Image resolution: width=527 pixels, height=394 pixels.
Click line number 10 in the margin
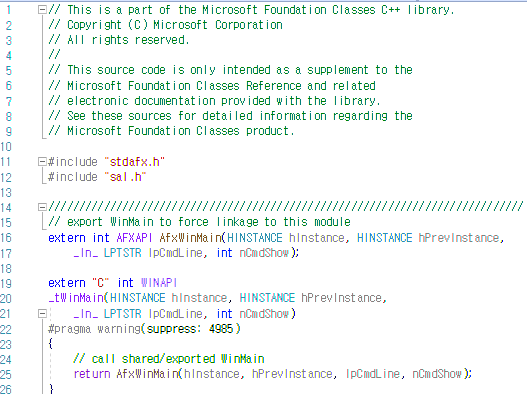click(6, 147)
